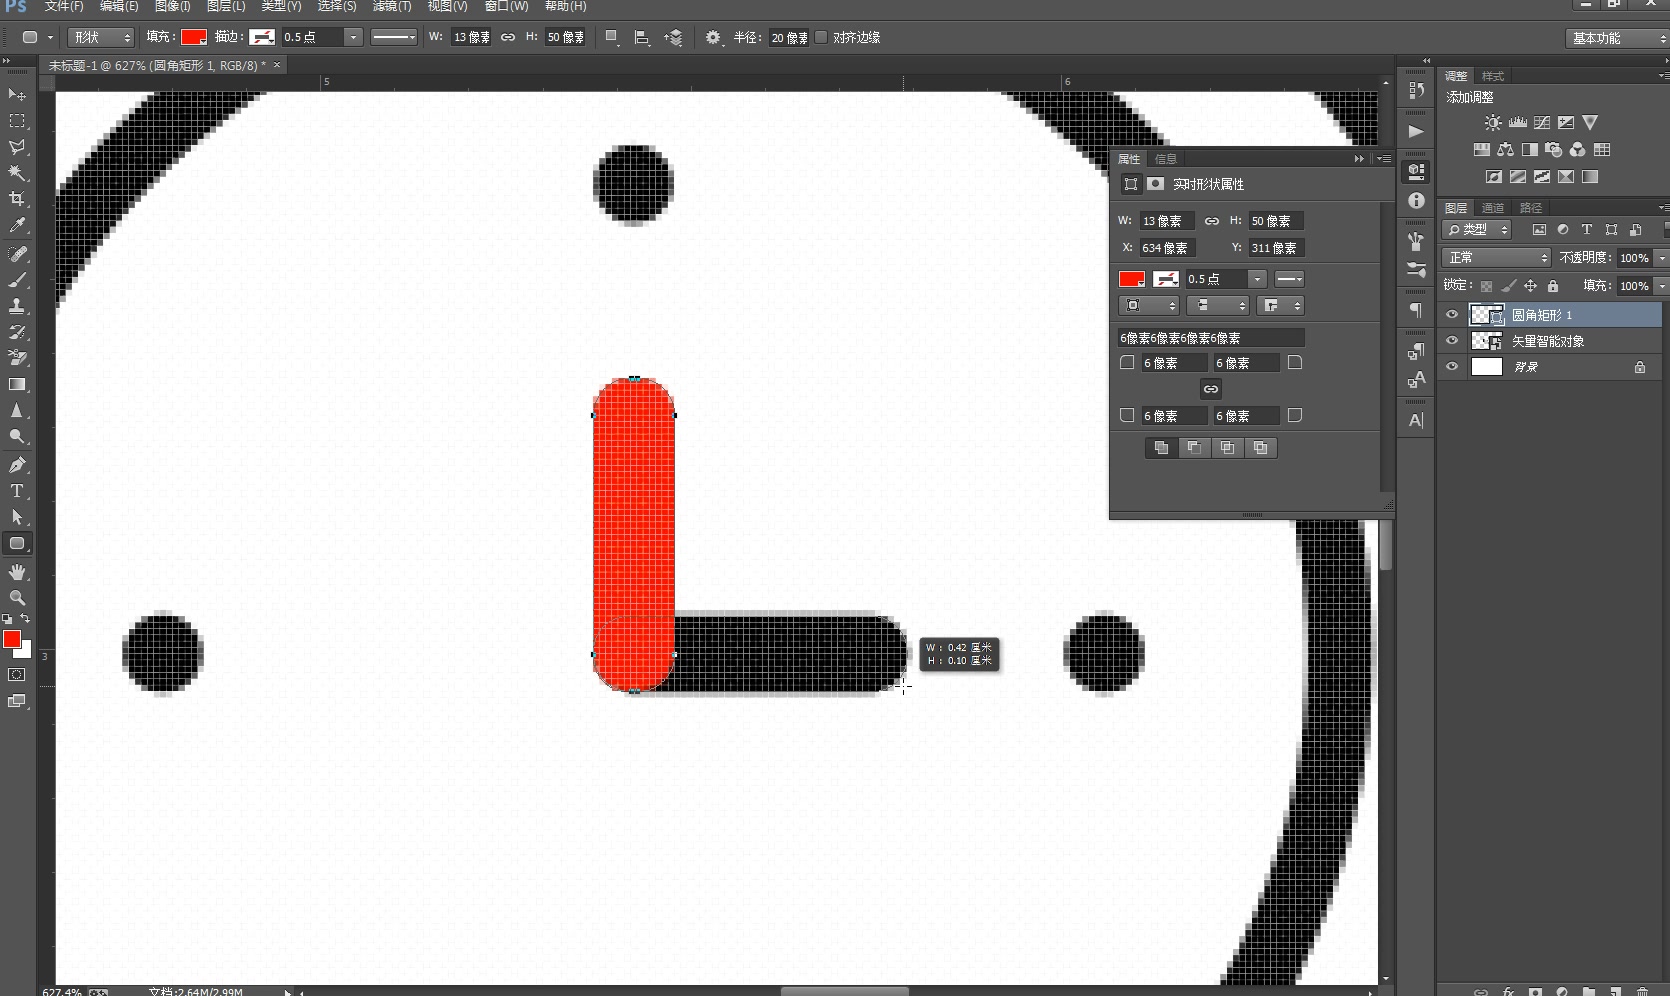Screen dimensions: 1670x996
Task: Select the Crop tool
Action: [17, 199]
